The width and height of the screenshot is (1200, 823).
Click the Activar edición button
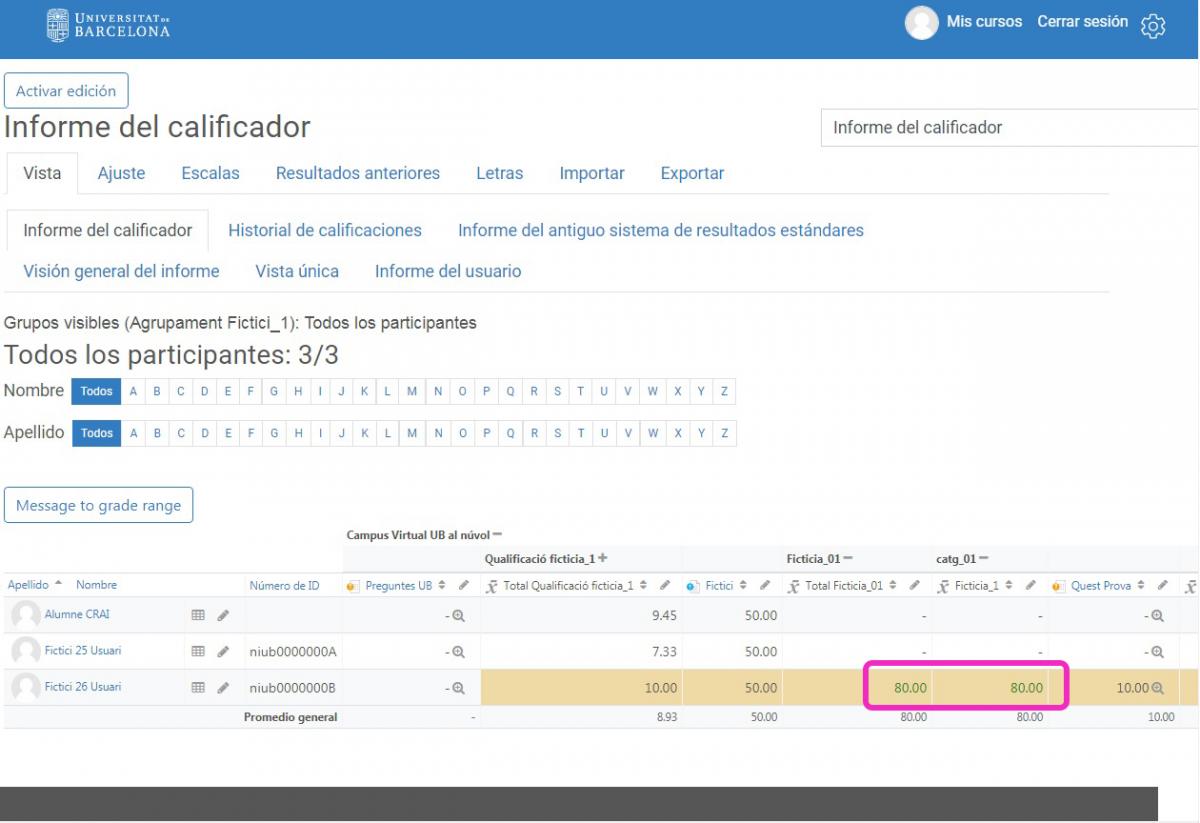[66, 91]
